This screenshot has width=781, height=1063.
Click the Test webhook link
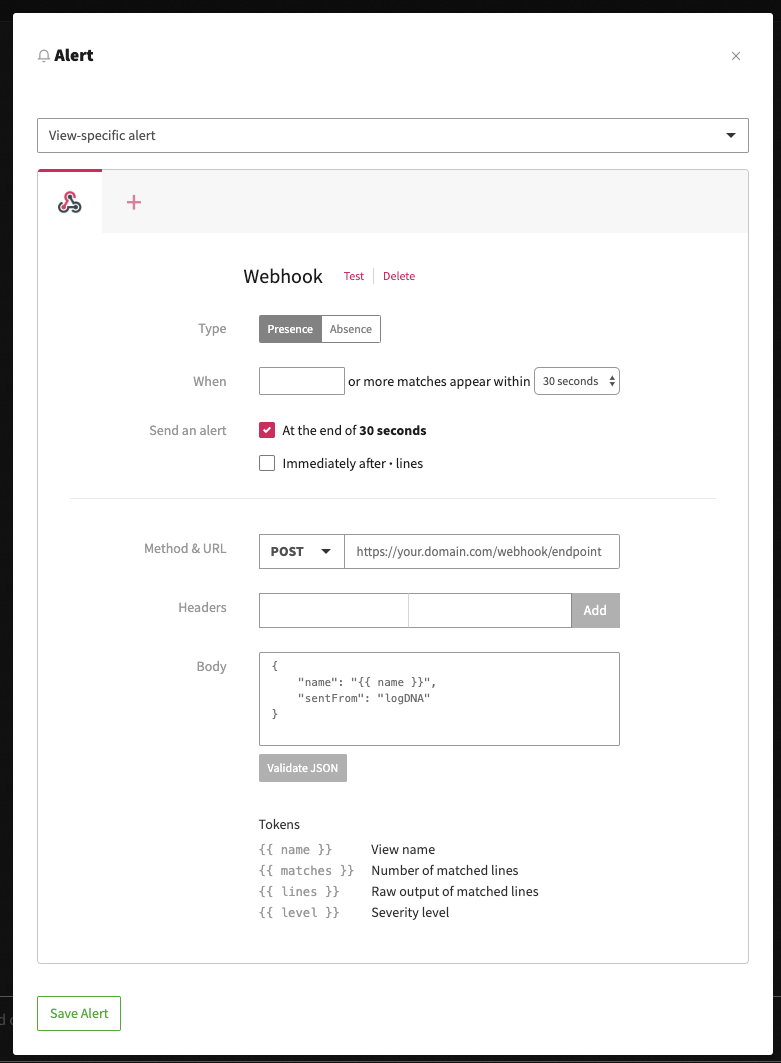[x=354, y=276]
